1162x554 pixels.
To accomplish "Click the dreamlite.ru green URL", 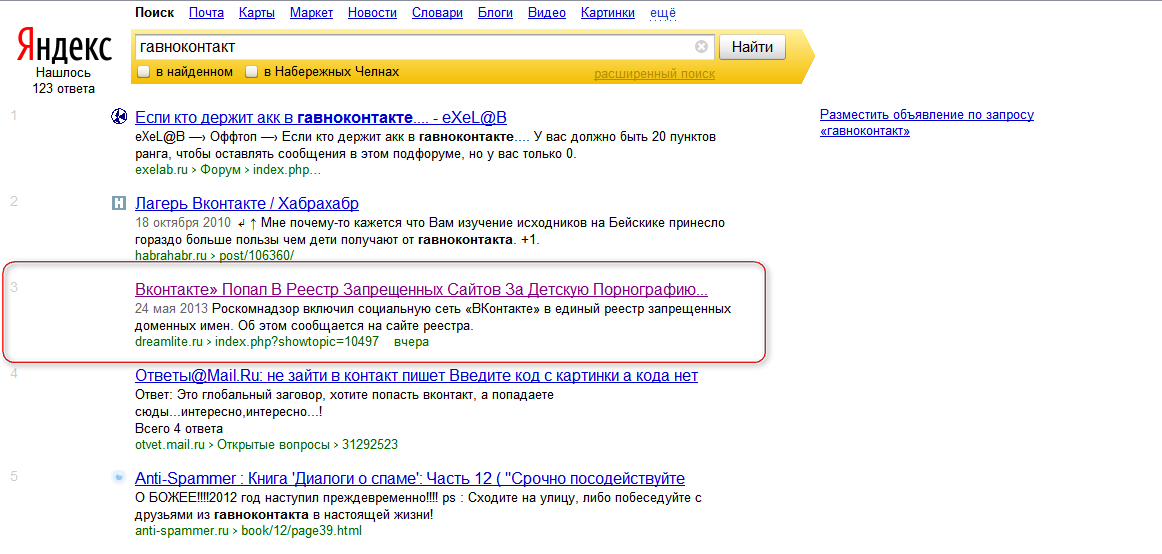I will coord(170,341).
